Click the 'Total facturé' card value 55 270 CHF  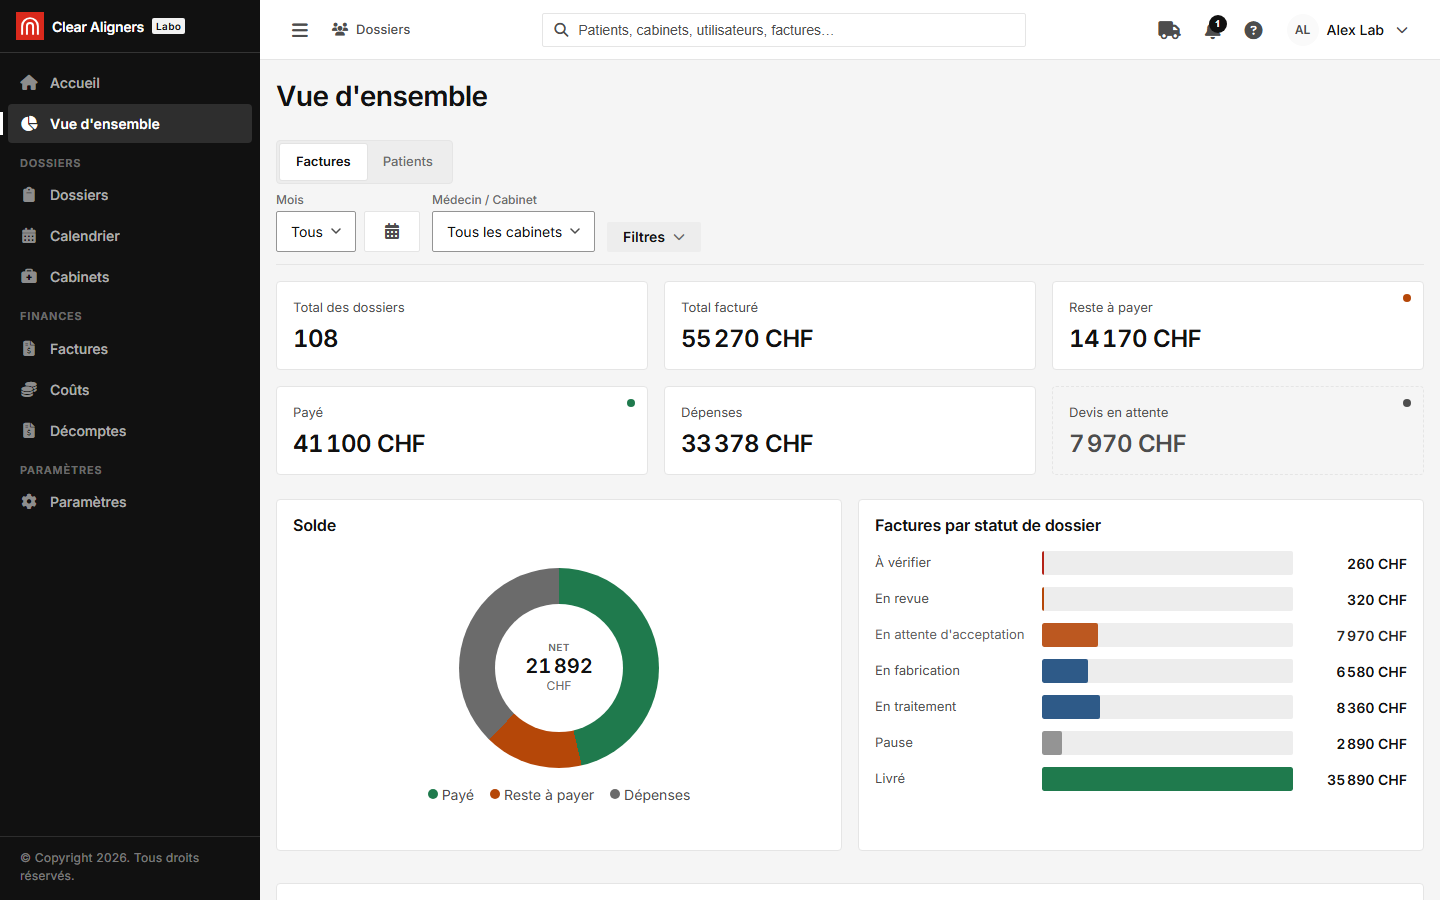click(x=747, y=339)
